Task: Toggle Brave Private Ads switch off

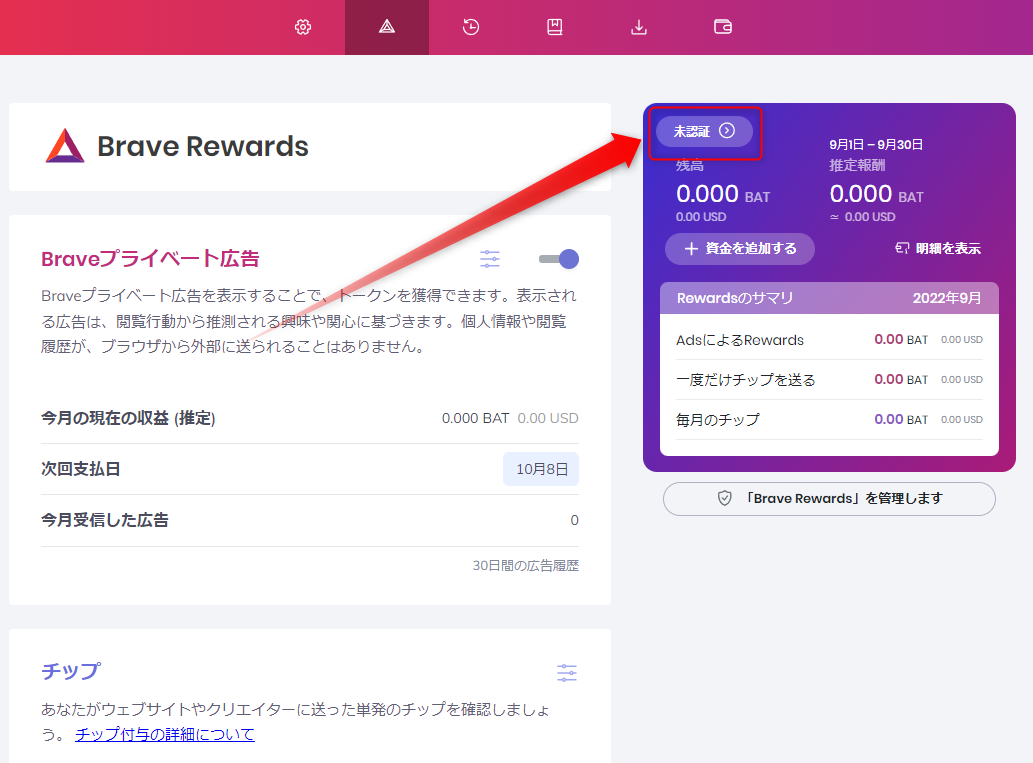Action: coord(559,259)
